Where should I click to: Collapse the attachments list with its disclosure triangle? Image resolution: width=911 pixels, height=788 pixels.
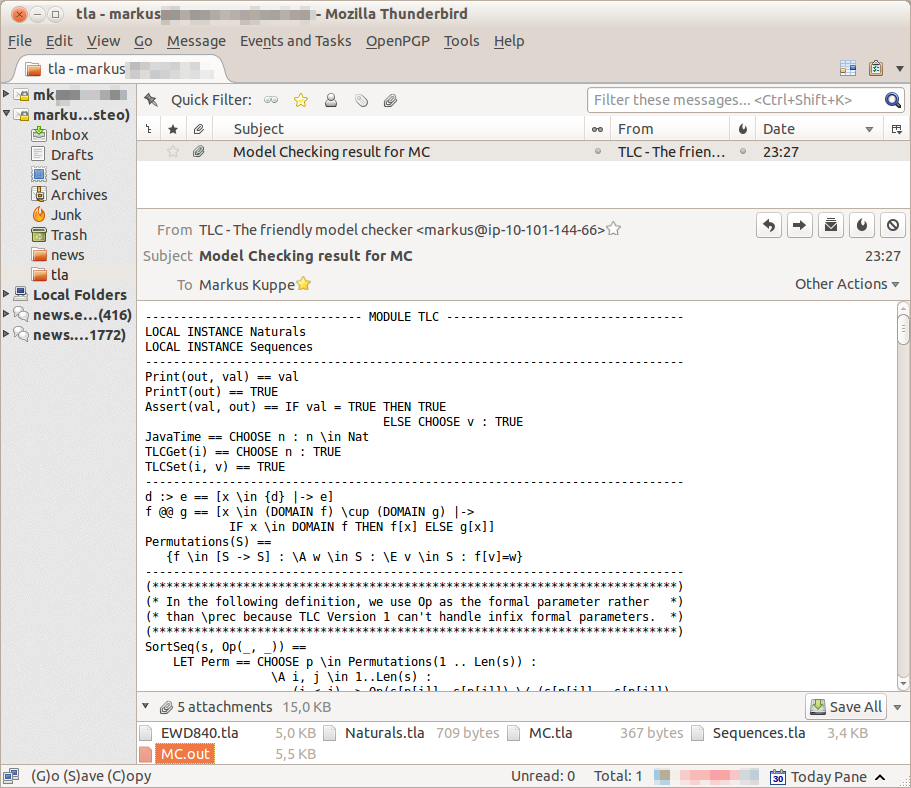coord(146,706)
